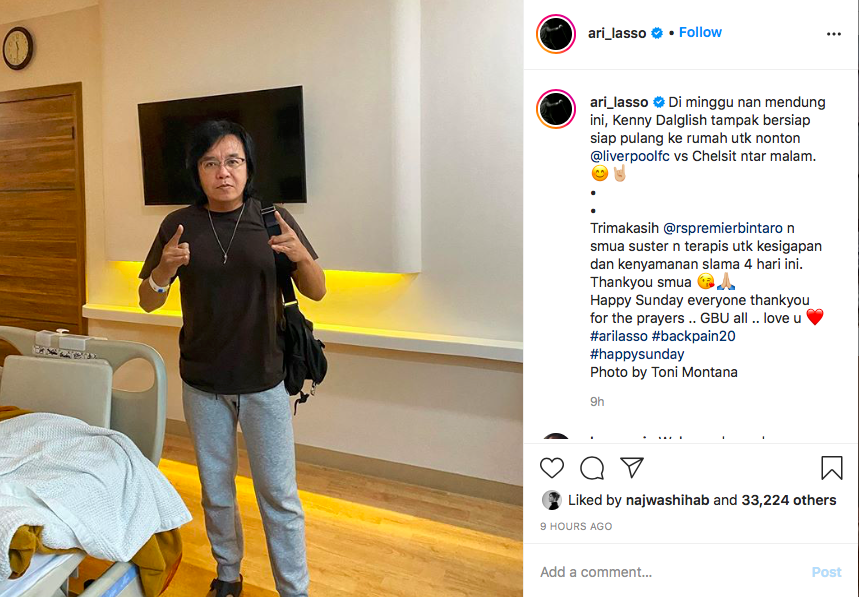
Task: Follow the ari_lasso account
Action: click(700, 32)
